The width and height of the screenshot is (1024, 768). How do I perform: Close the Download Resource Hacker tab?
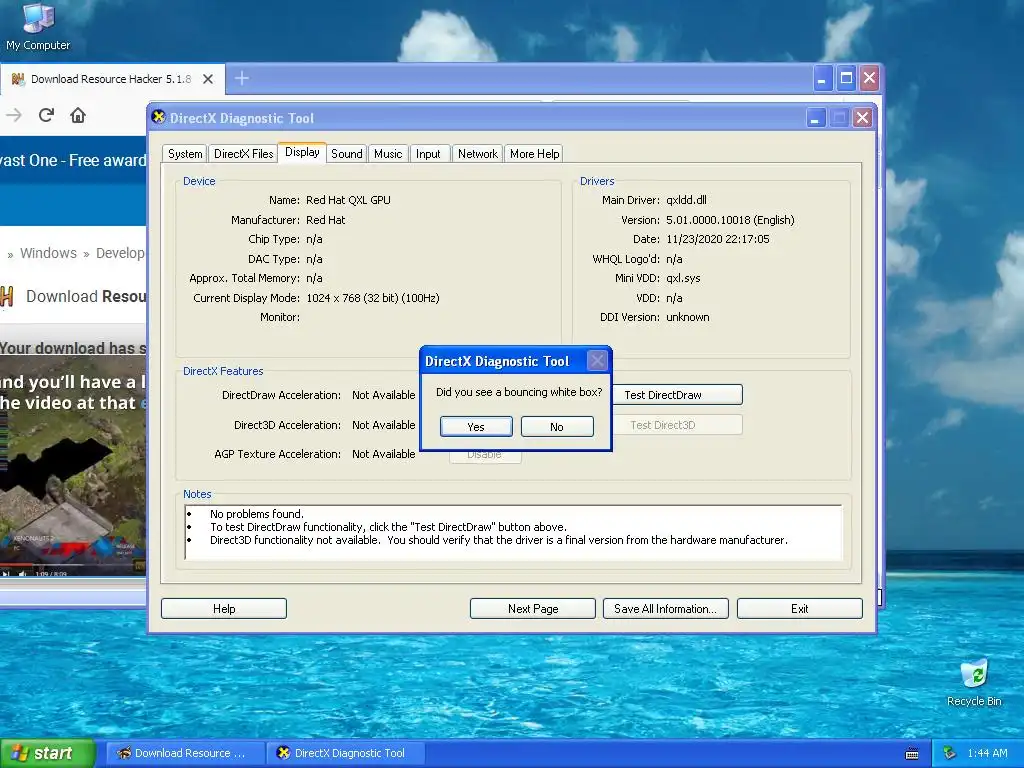[208, 79]
